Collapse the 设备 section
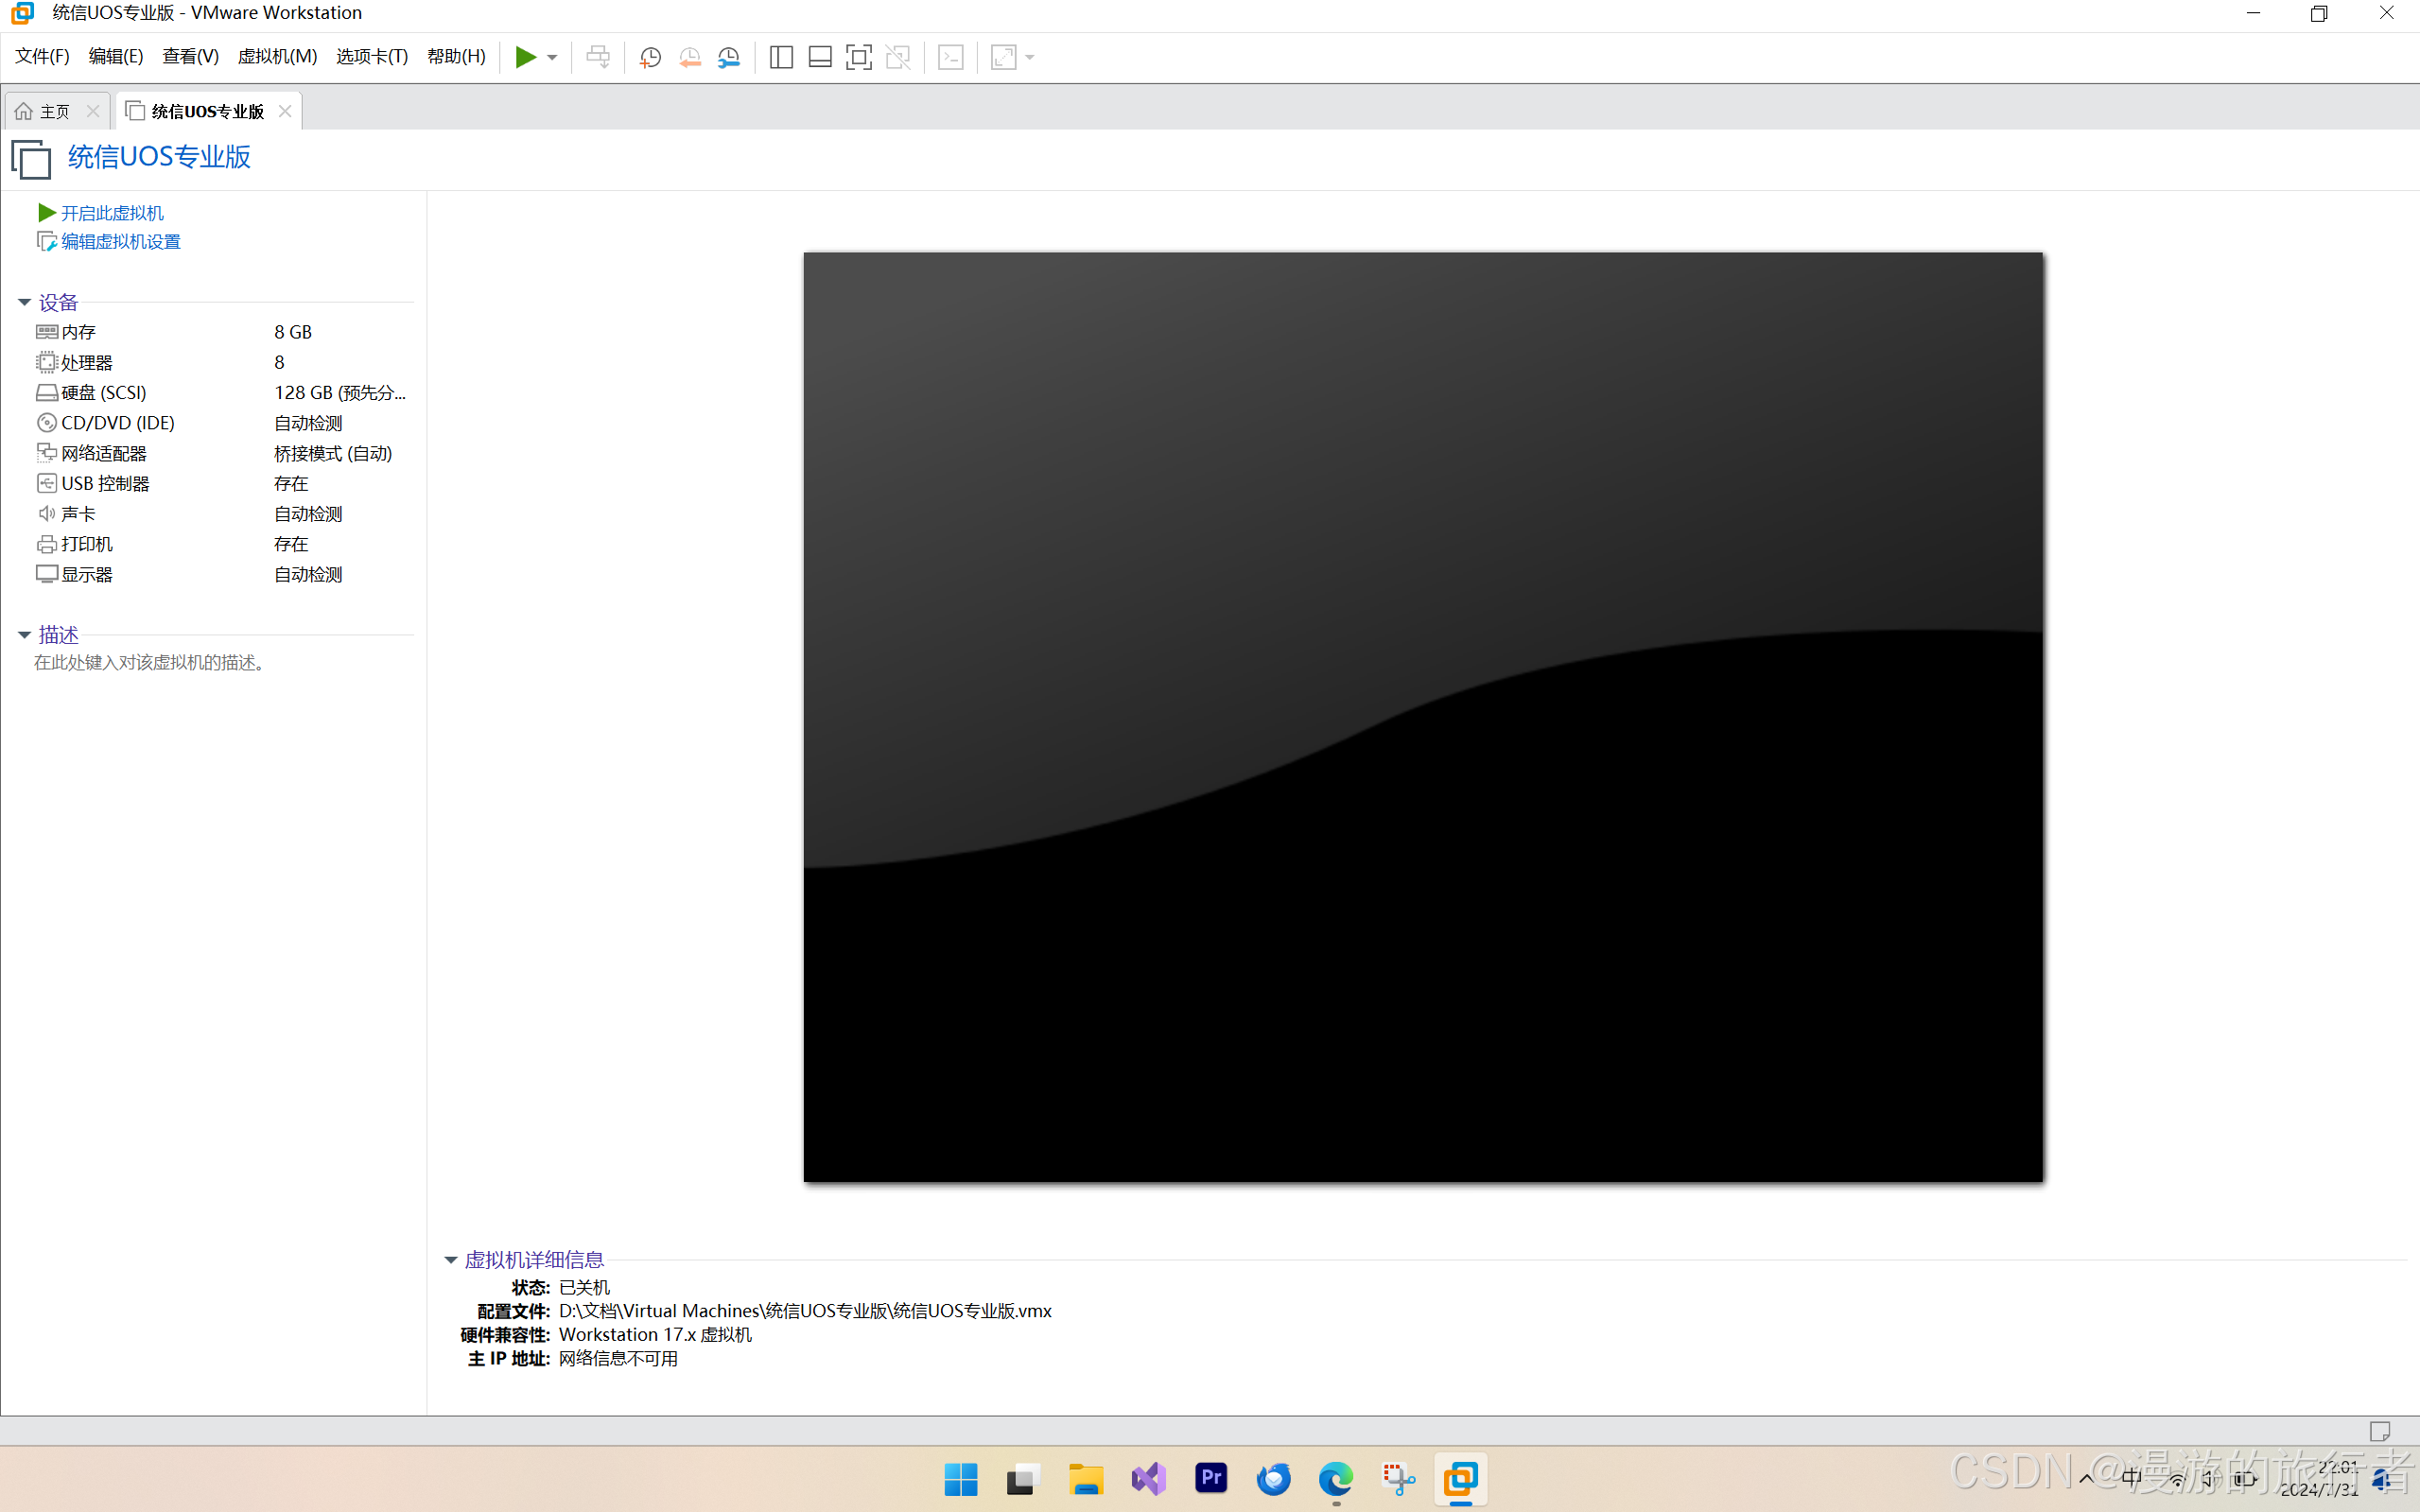Image resolution: width=2420 pixels, height=1512 pixels. point(24,302)
